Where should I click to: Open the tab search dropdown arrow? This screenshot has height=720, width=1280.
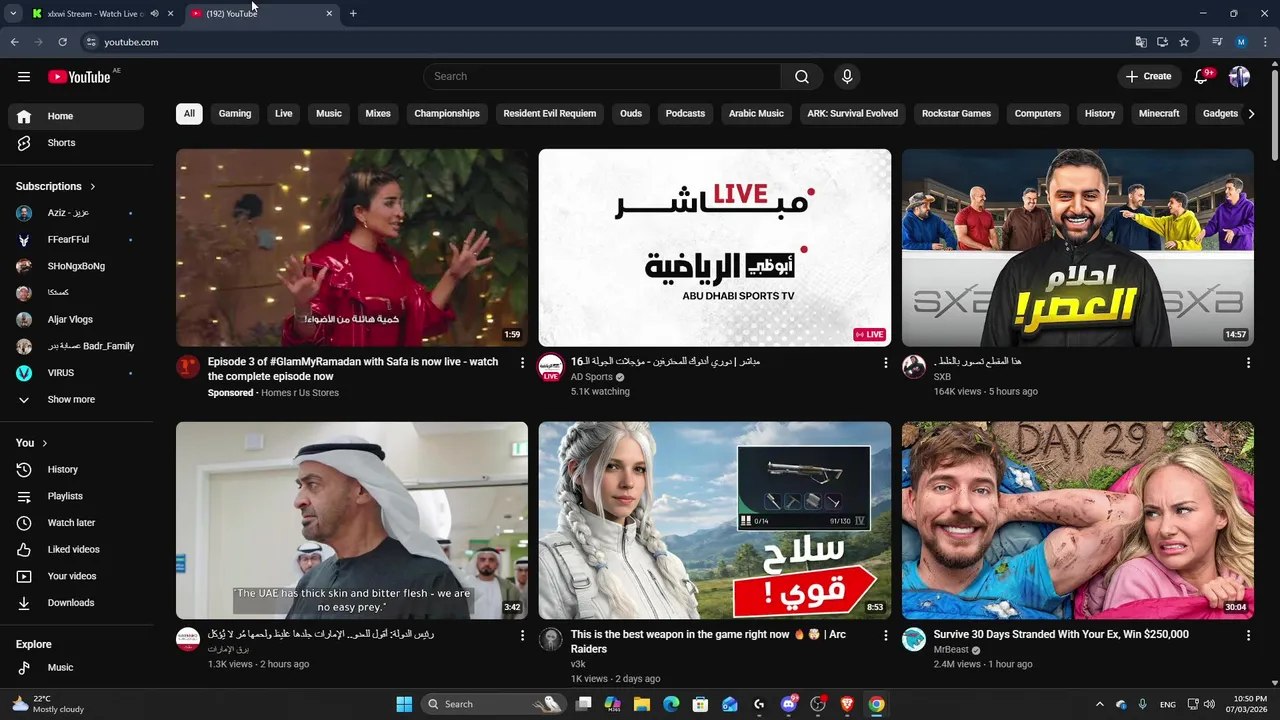pyautogui.click(x=13, y=14)
